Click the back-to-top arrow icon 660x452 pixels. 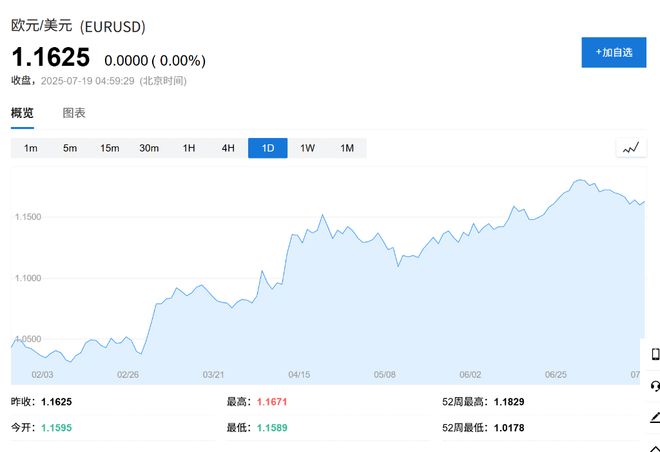click(x=655, y=448)
